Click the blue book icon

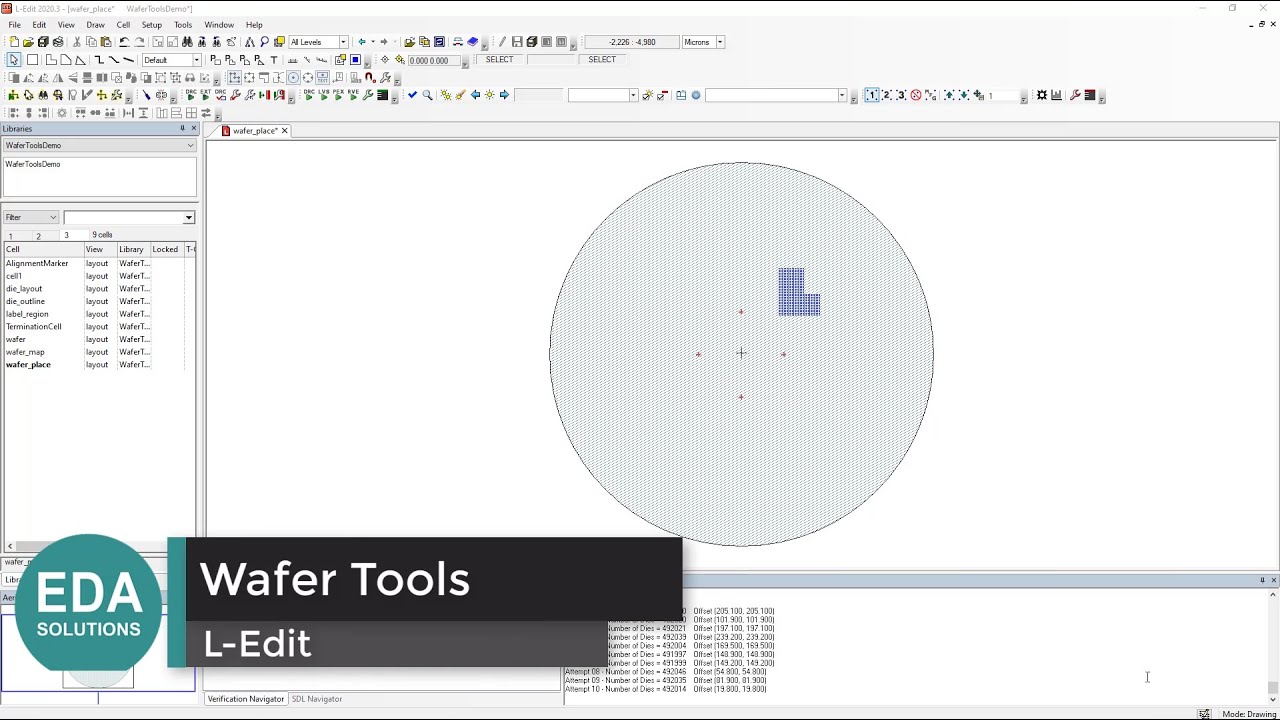pyautogui.click(x=473, y=42)
